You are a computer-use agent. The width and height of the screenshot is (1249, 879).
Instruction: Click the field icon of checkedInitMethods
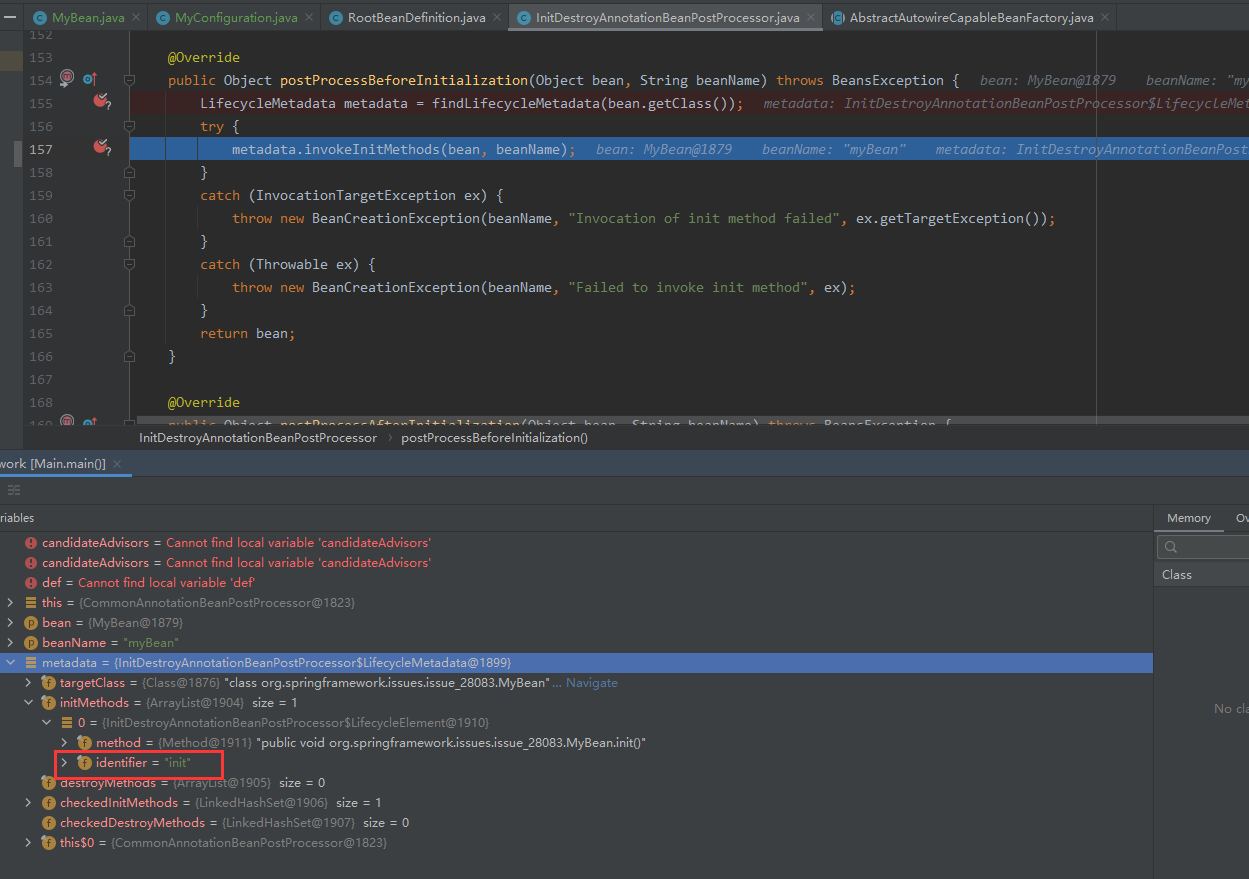pos(49,803)
